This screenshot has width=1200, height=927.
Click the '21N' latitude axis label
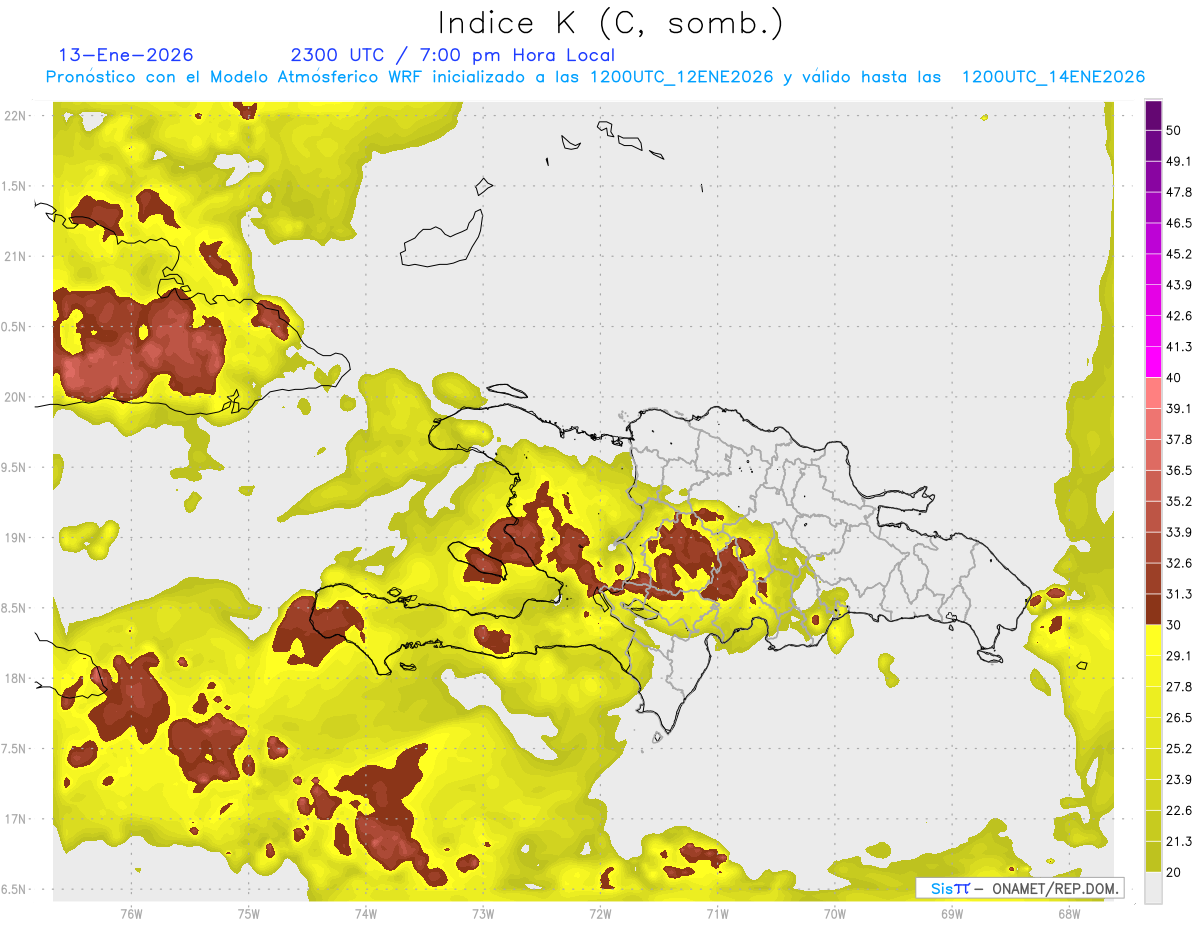(15, 256)
